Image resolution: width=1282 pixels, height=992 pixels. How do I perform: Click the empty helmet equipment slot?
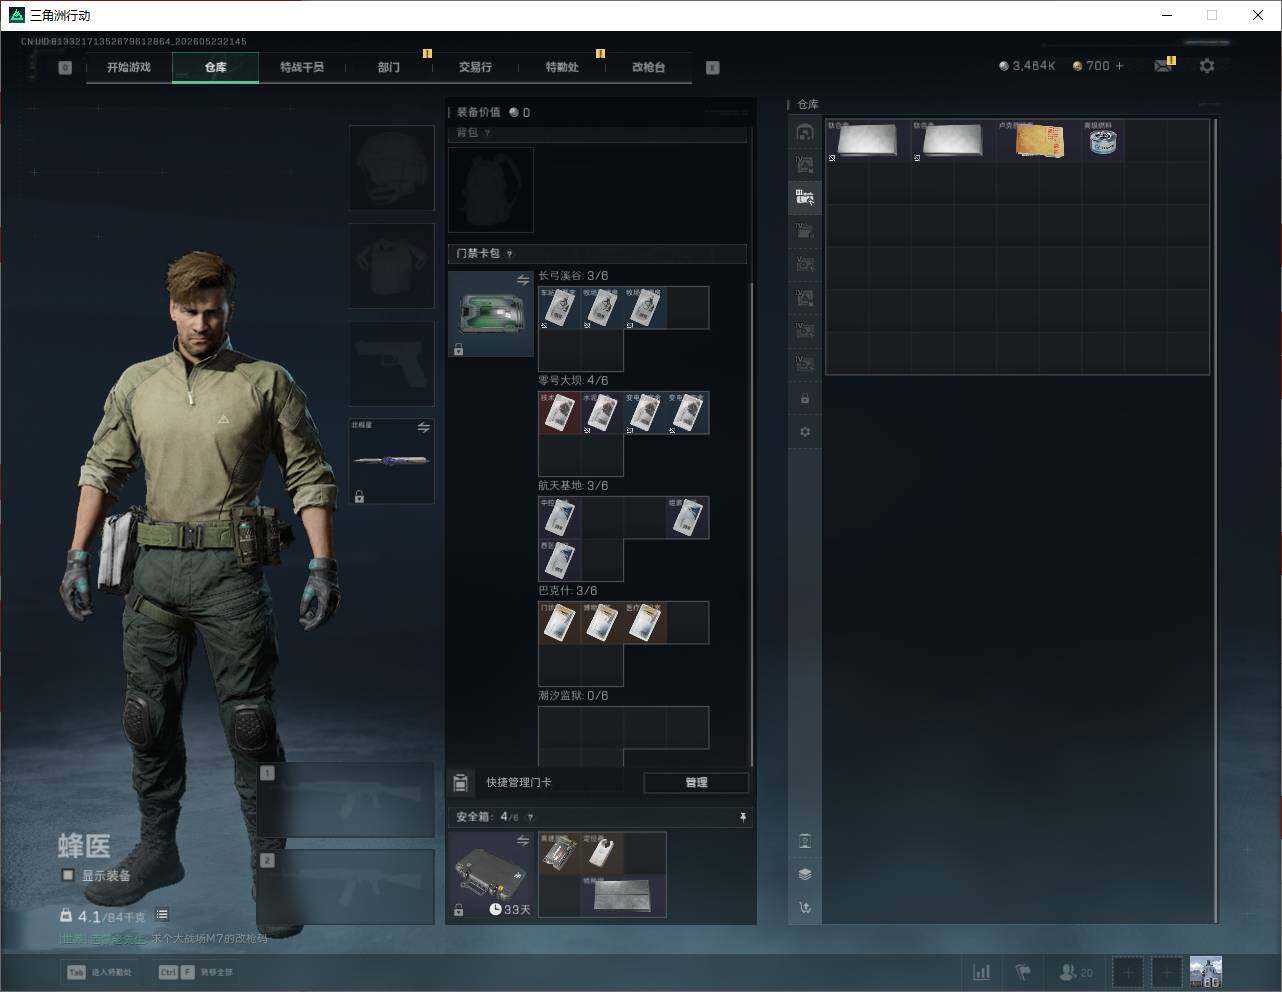[391, 168]
